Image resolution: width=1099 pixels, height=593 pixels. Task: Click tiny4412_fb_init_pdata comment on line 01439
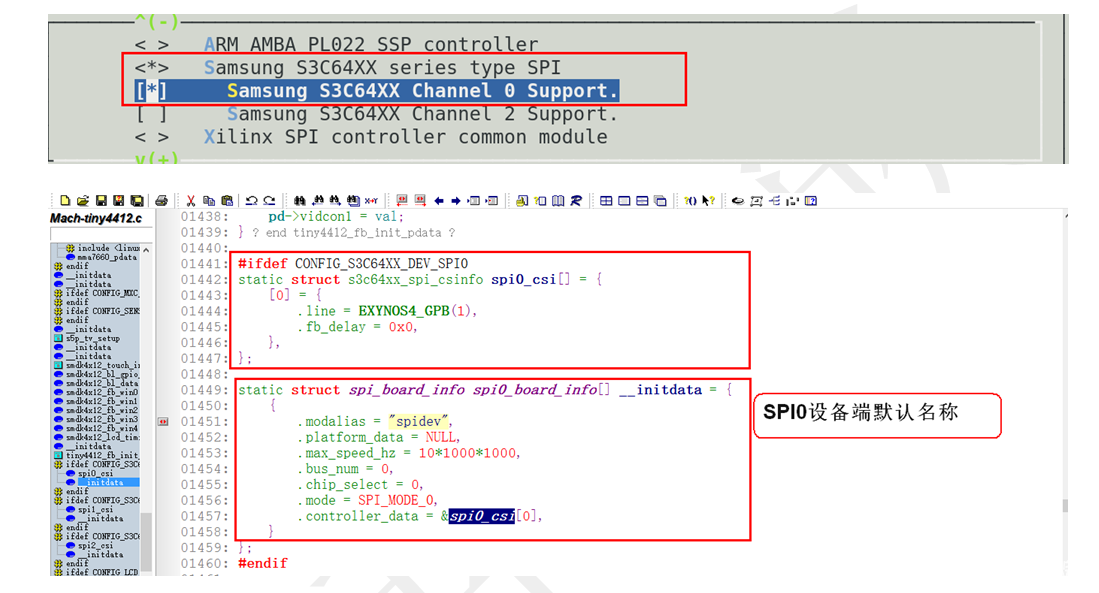[367, 232]
